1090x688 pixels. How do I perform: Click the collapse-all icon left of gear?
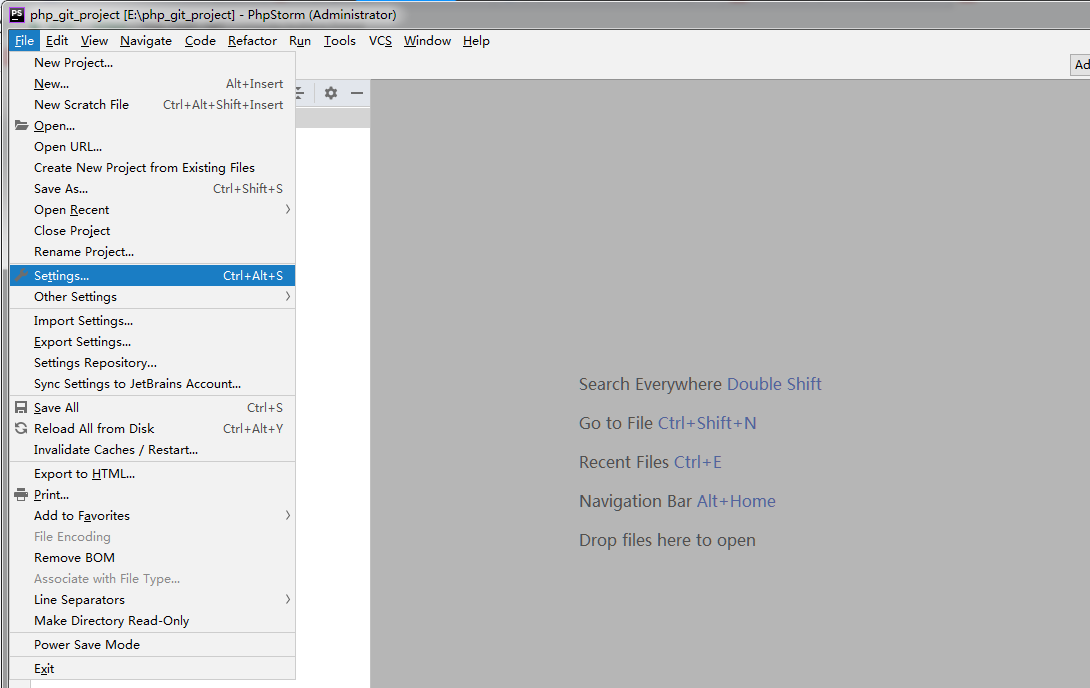click(x=300, y=92)
